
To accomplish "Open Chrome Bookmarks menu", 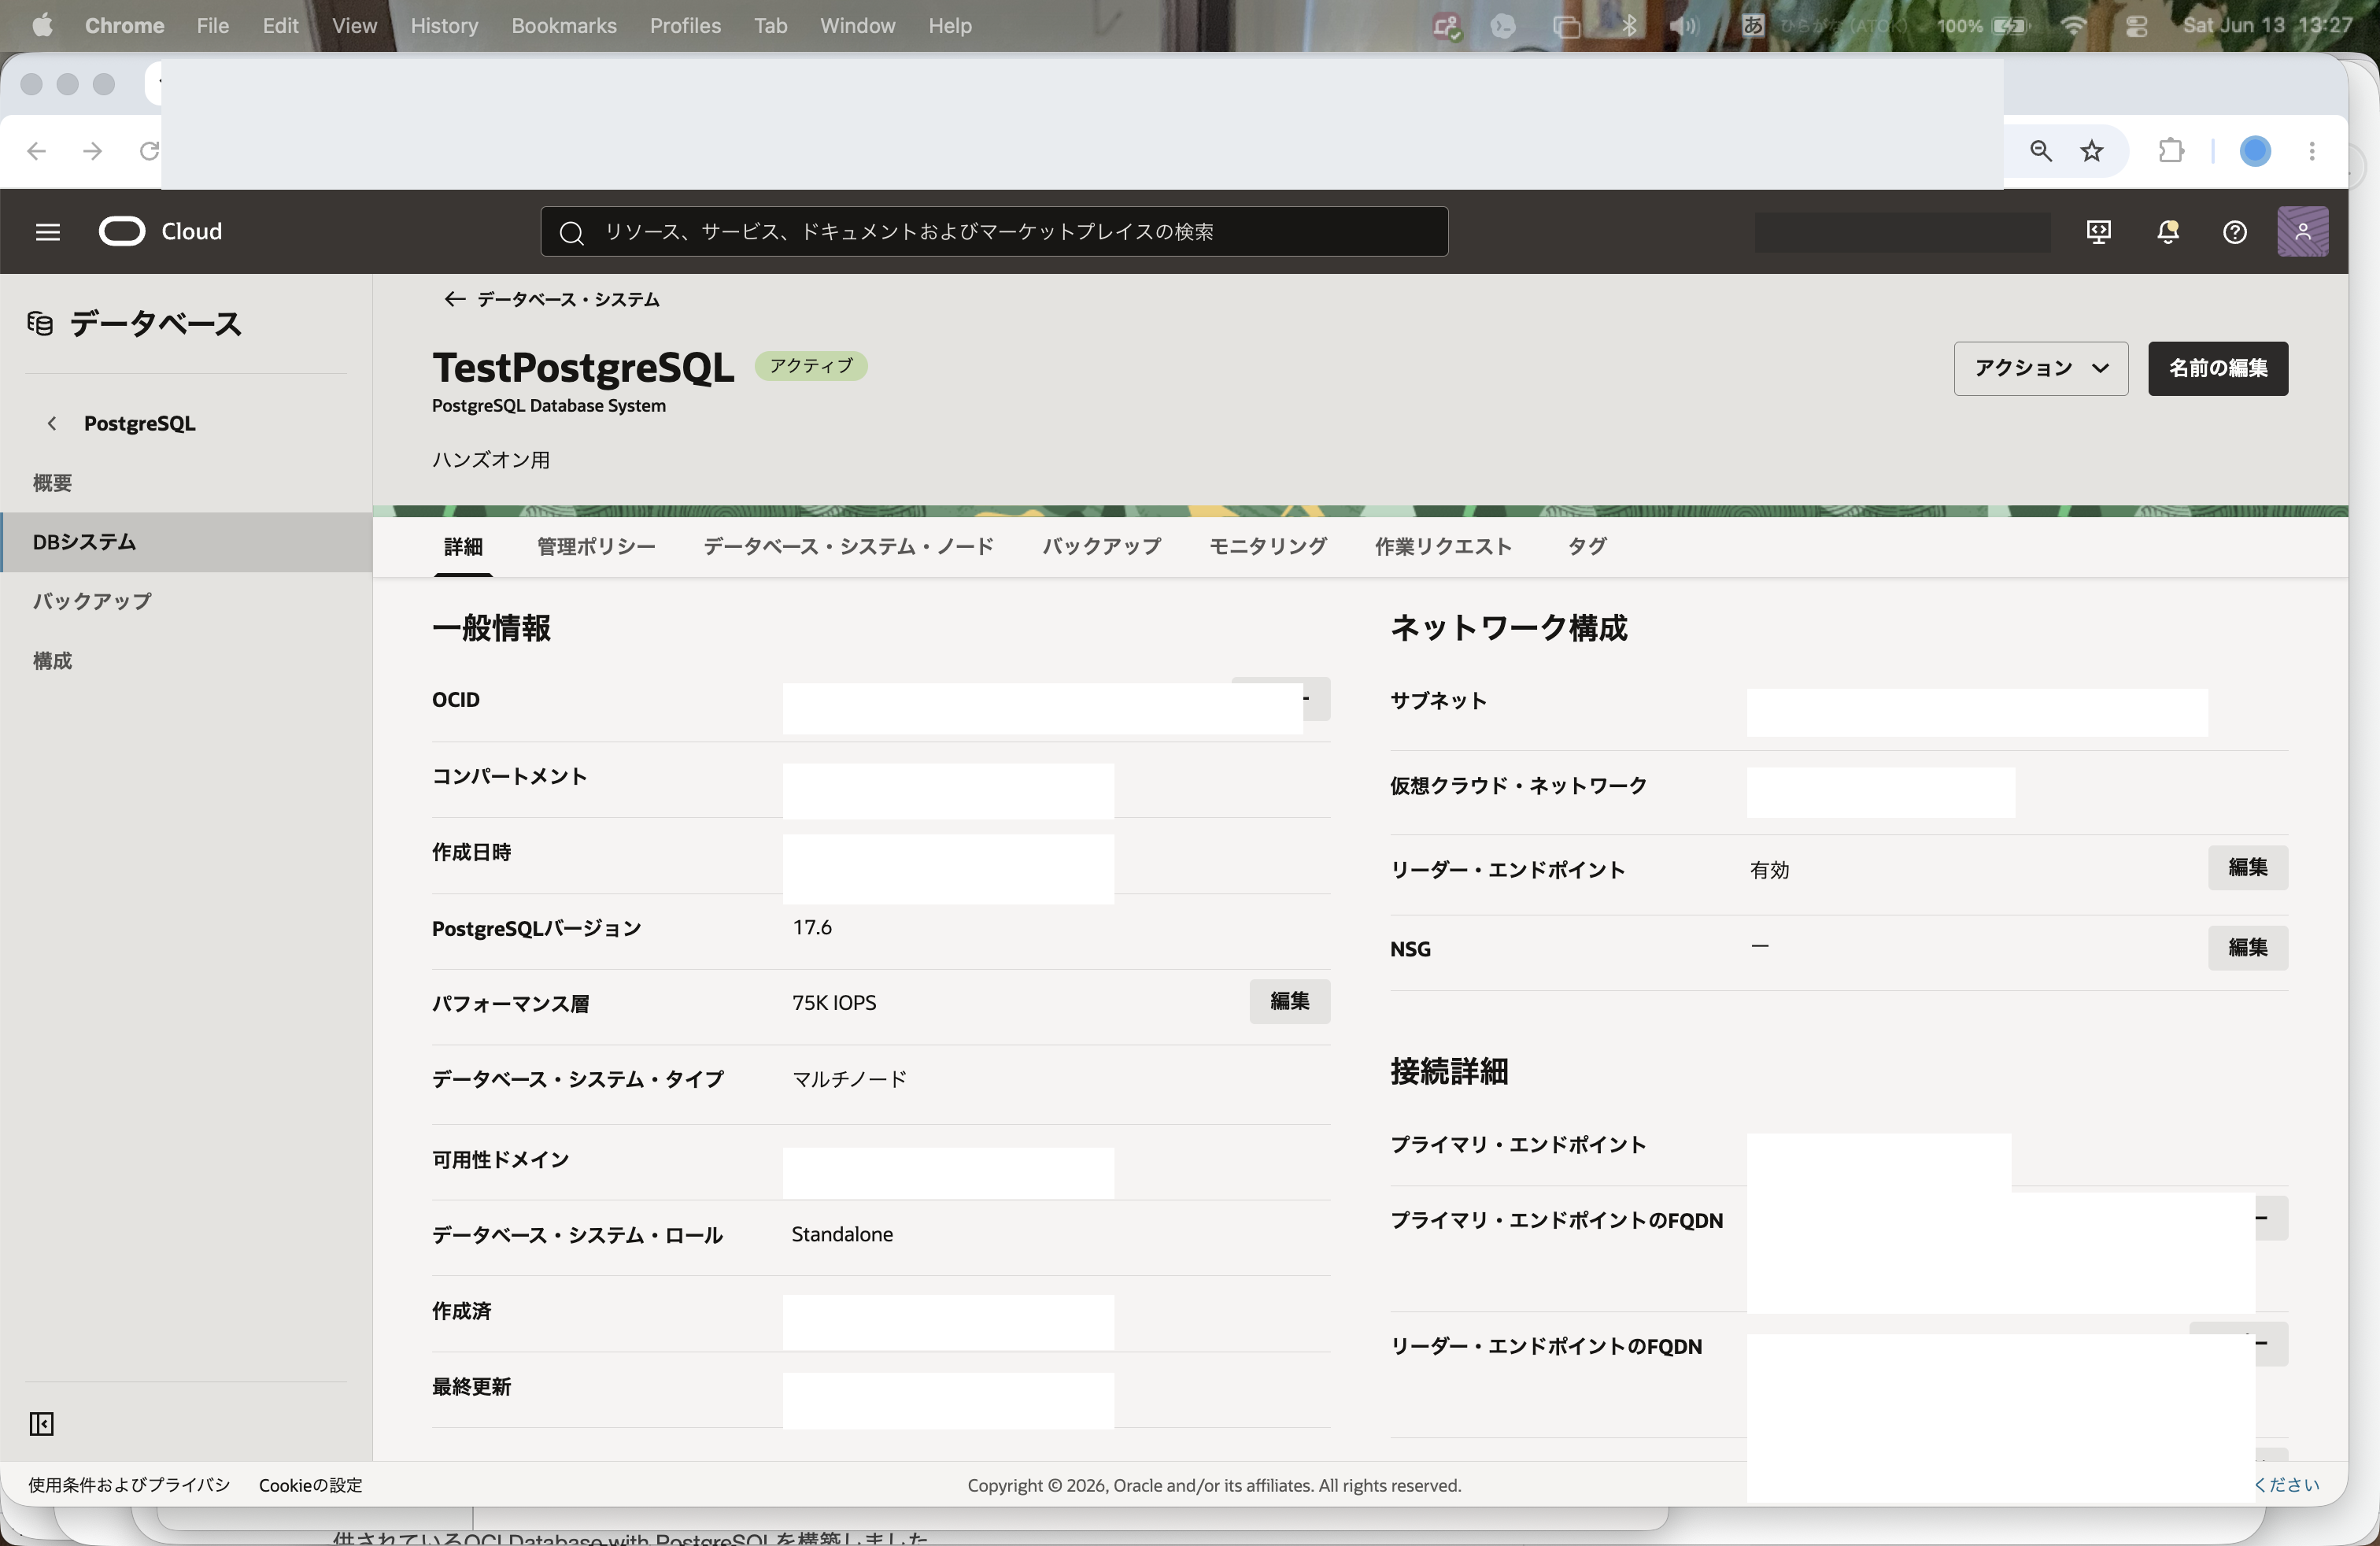I will (x=564, y=26).
